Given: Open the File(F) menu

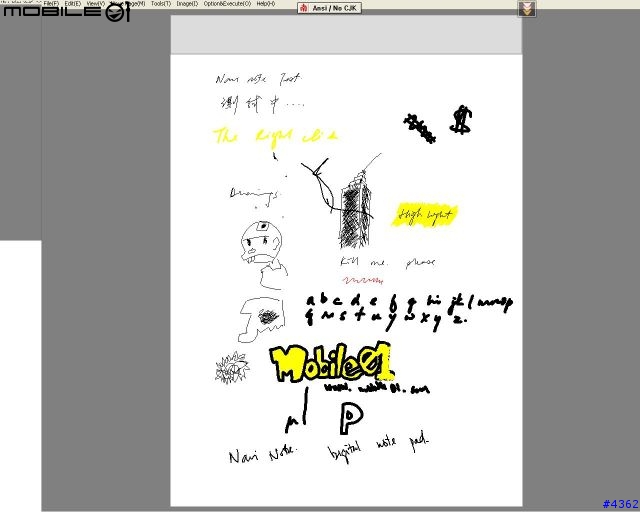Looking at the screenshot, I should (51, 4).
